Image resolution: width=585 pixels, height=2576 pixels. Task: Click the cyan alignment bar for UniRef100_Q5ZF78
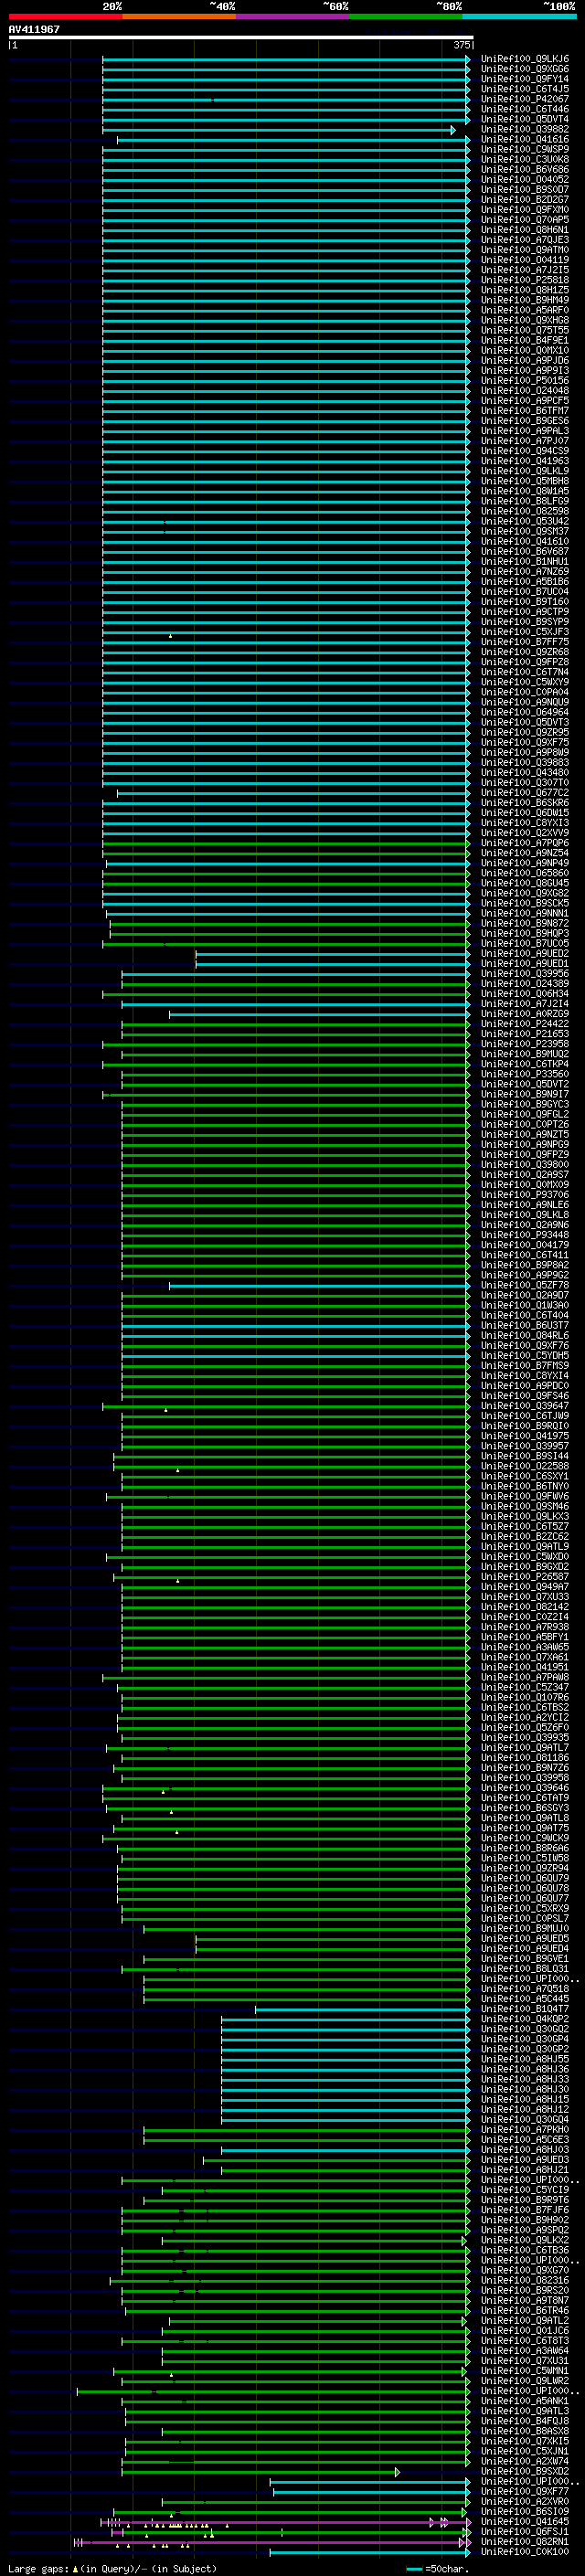click(x=319, y=1286)
